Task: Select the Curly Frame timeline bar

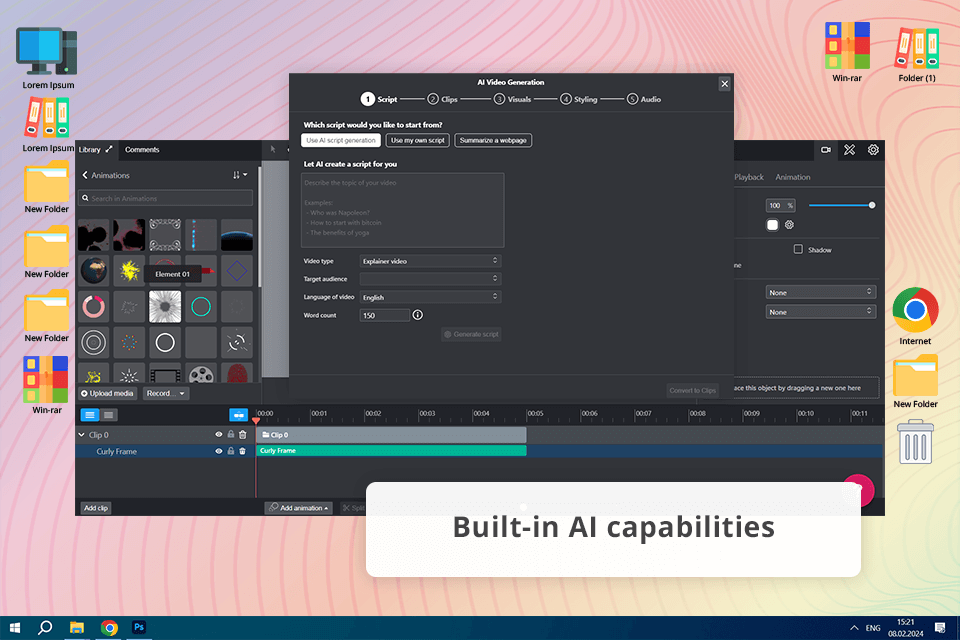Action: (x=391, y=451)
